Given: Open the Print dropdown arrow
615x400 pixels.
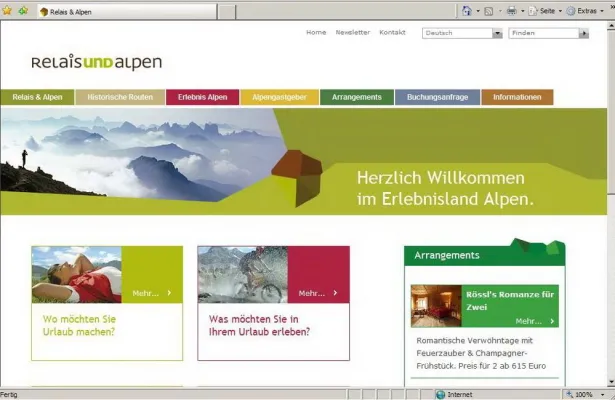Looking at the screenshot, I should coord(522,11).
